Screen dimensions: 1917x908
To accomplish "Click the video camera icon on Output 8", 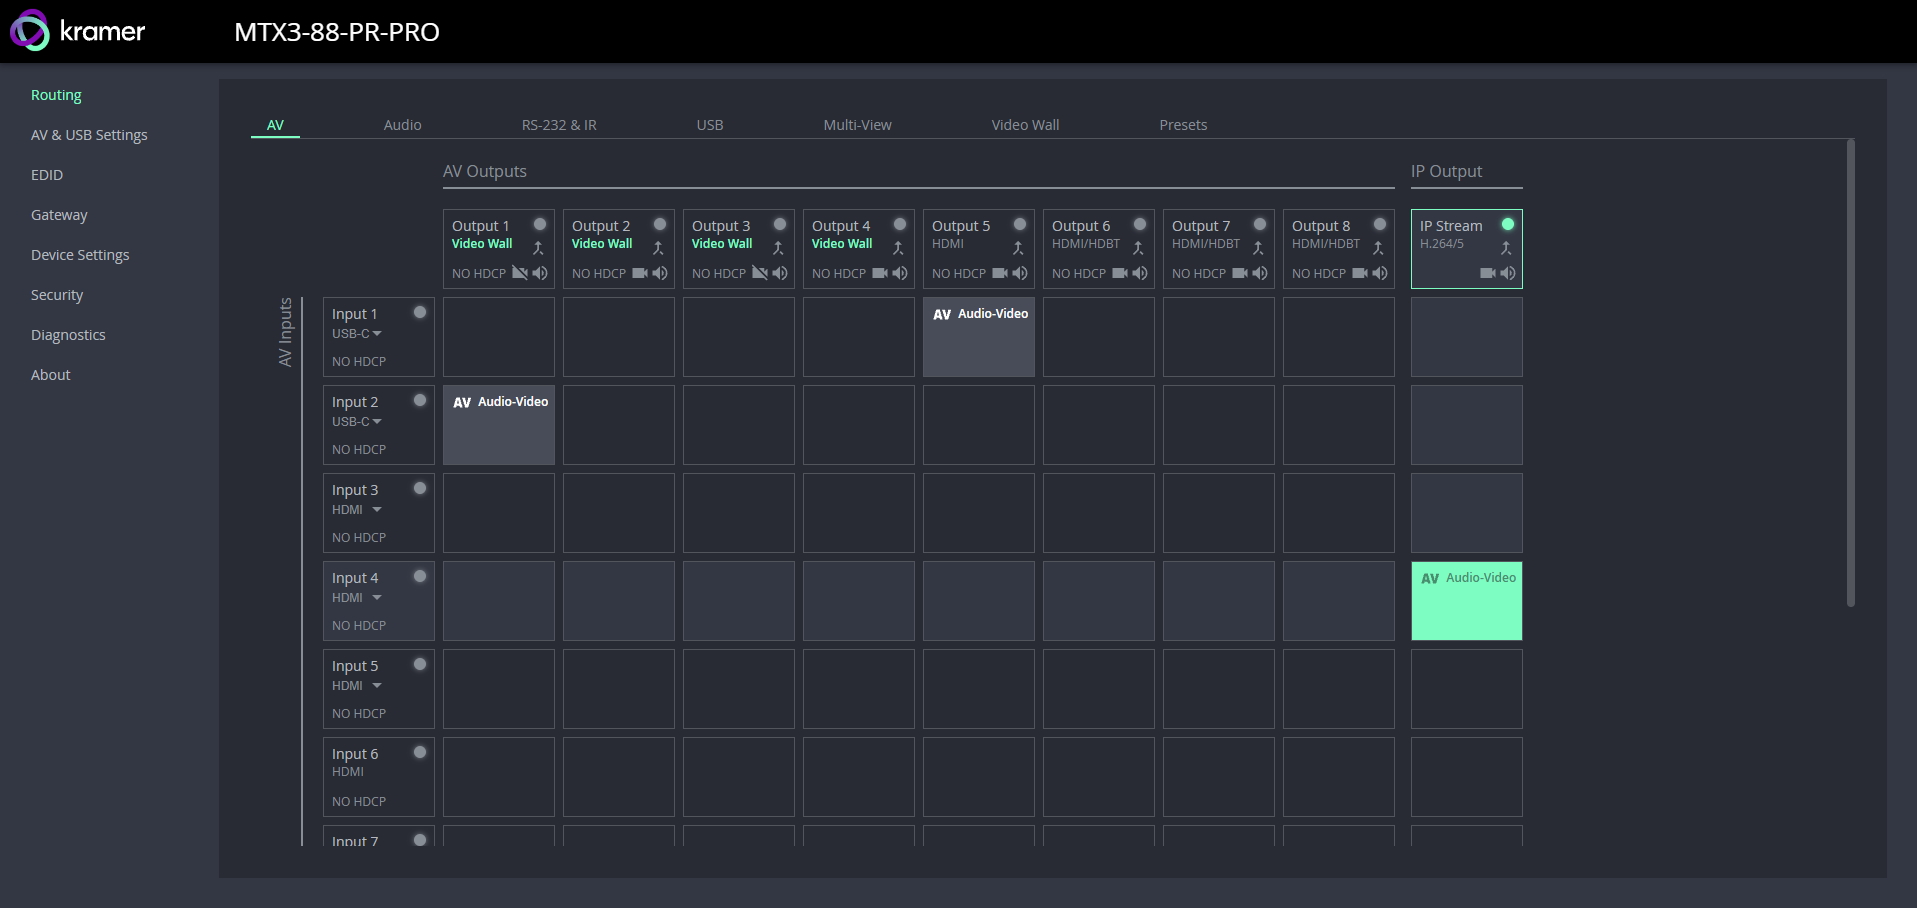I will (1359, 273).
